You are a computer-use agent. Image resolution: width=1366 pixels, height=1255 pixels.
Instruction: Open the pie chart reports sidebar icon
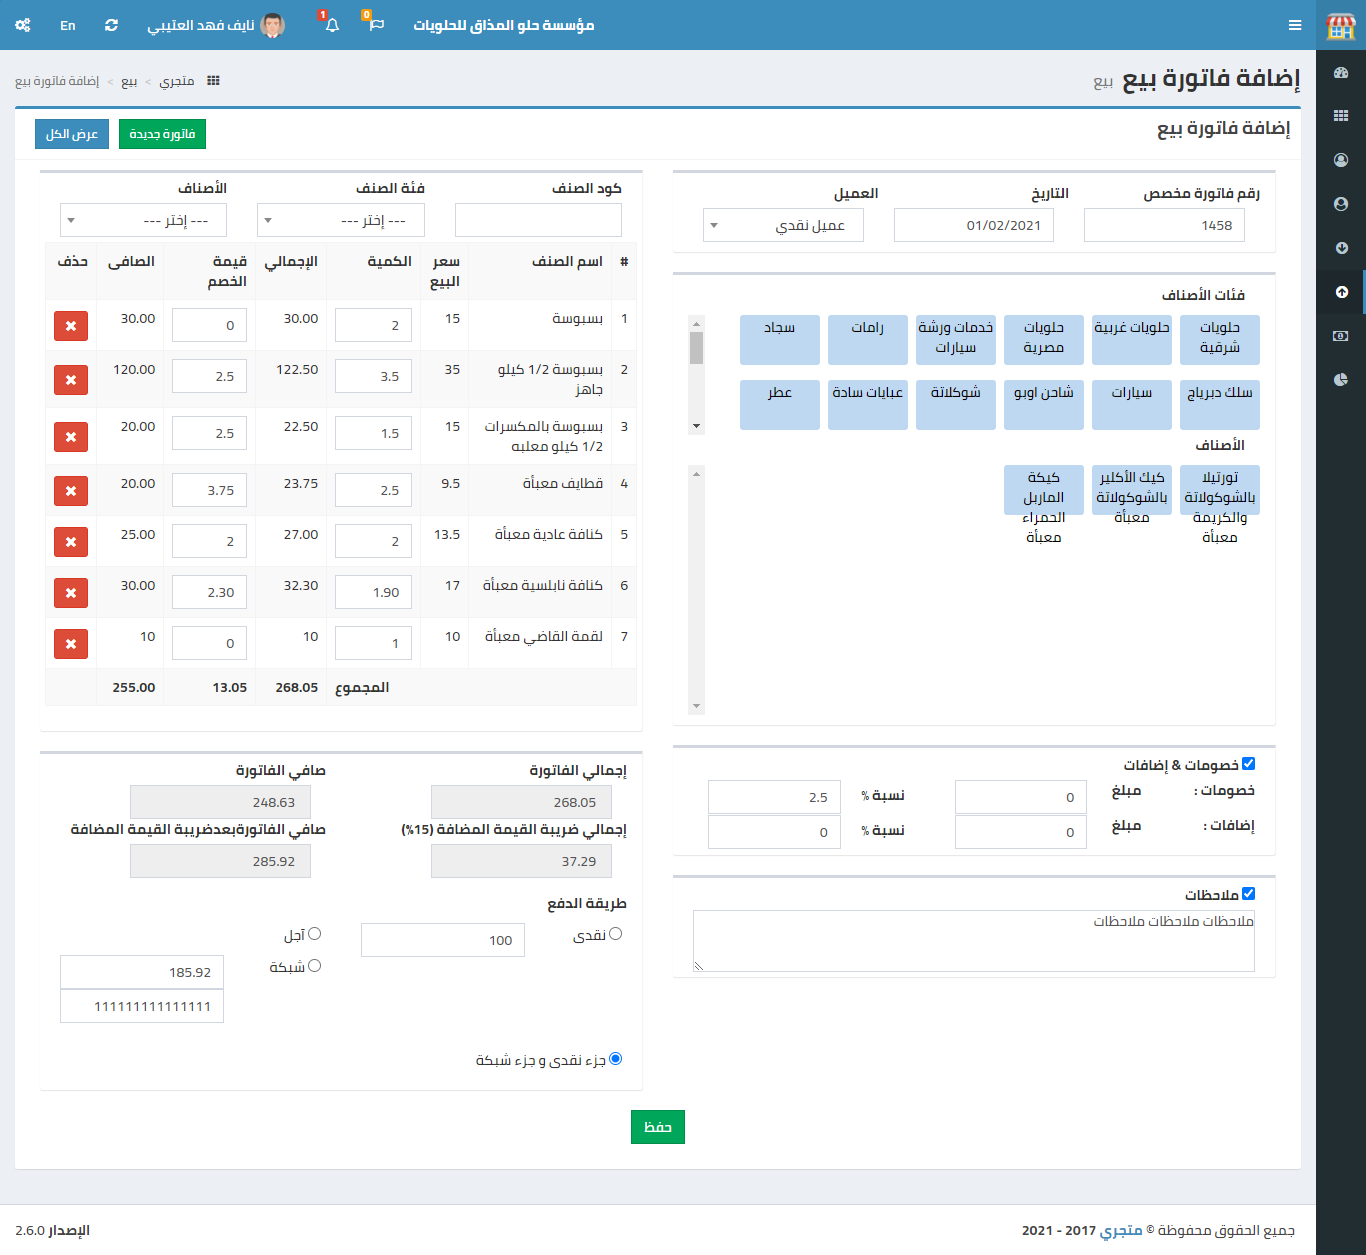coord(1341,379)
